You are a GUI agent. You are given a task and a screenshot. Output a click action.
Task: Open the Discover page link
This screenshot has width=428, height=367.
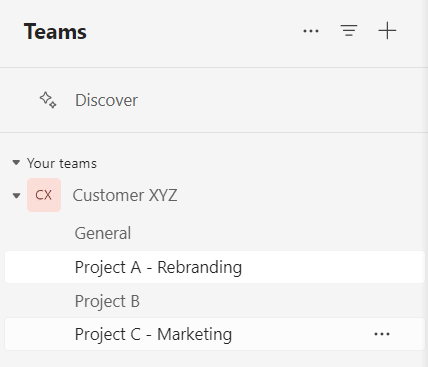[106, 100]
